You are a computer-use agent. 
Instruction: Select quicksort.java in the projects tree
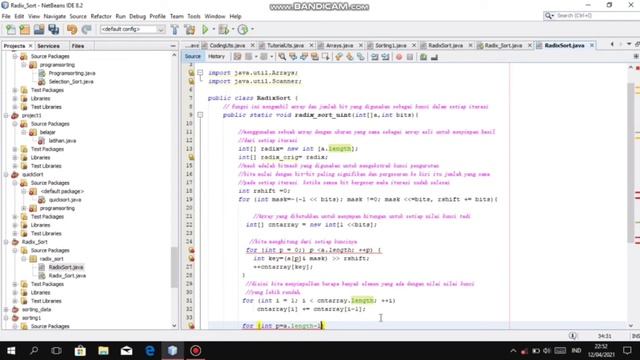(65, 200)
